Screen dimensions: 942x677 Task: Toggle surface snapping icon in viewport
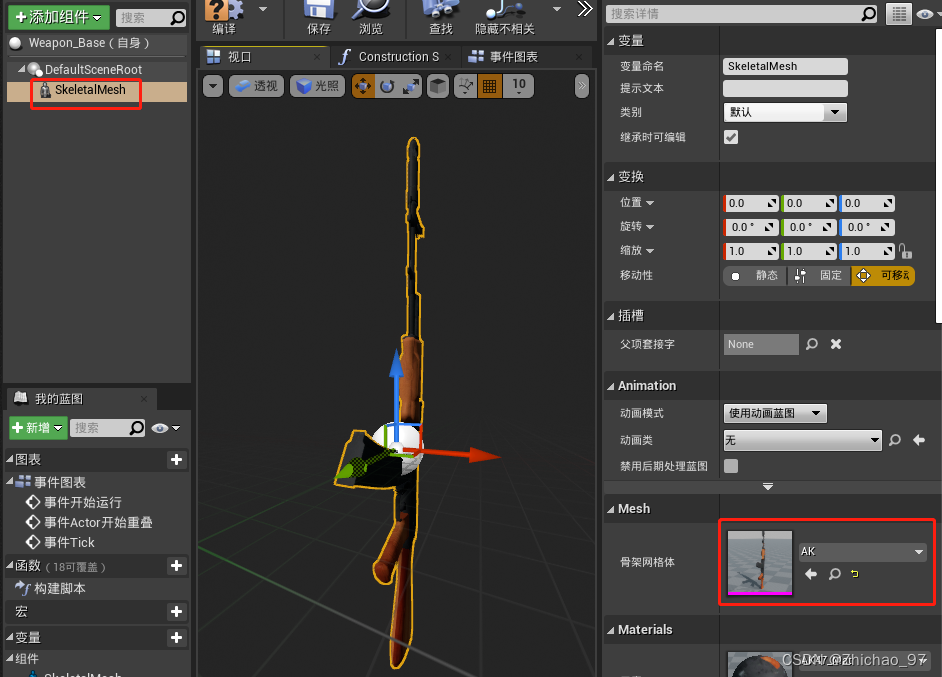466,87
